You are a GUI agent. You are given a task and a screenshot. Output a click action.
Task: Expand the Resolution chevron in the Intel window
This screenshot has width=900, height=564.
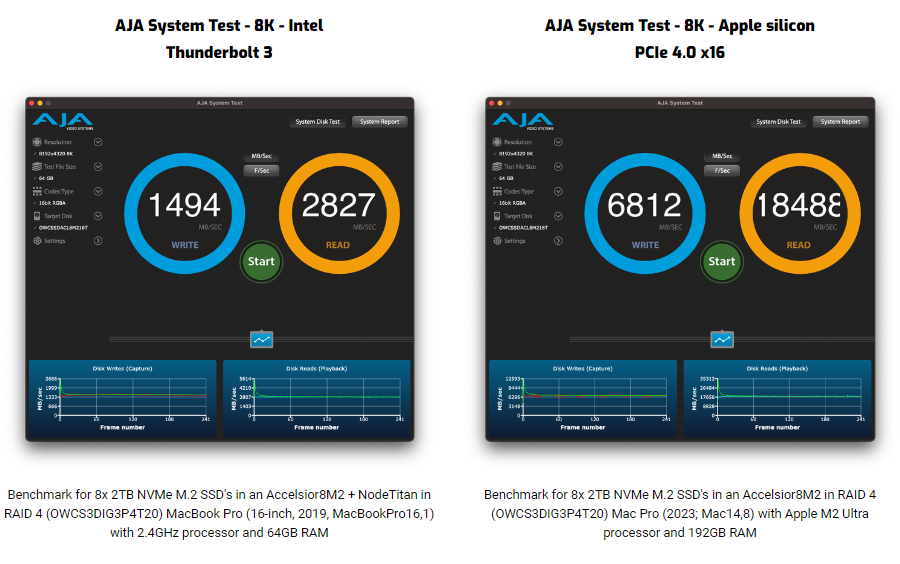tap(98, 142)
